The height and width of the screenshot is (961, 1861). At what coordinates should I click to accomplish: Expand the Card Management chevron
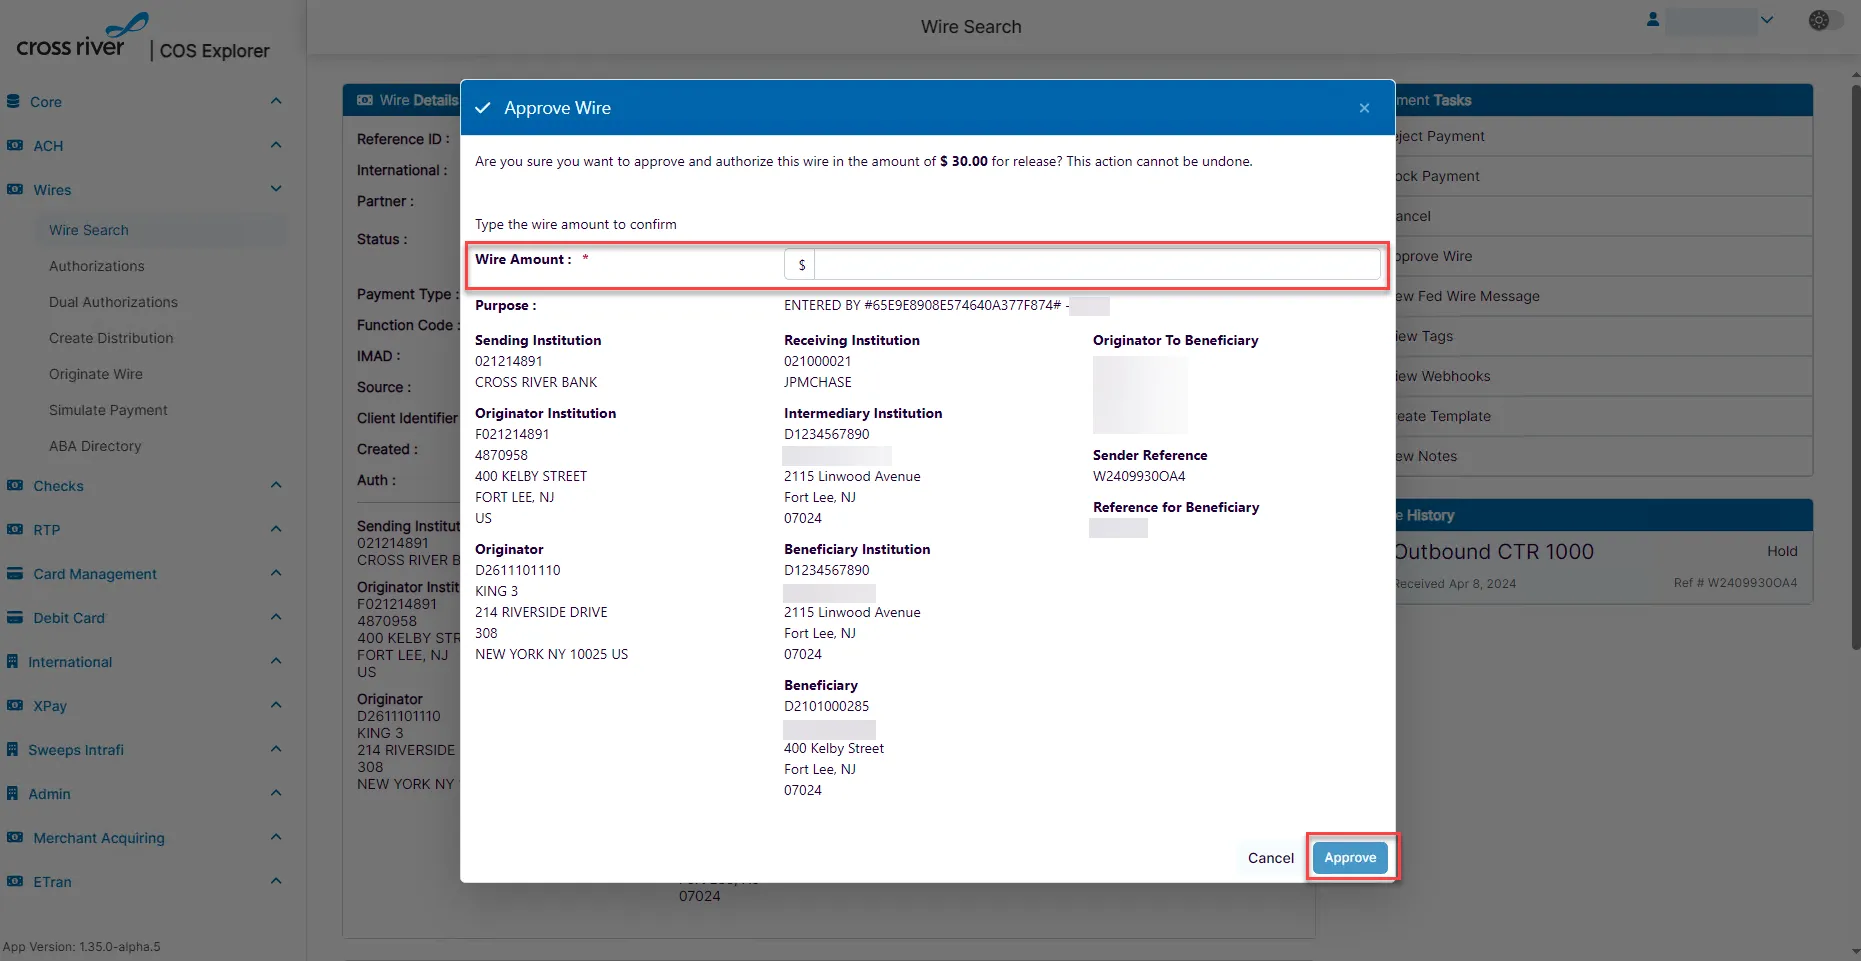[276, 573]
